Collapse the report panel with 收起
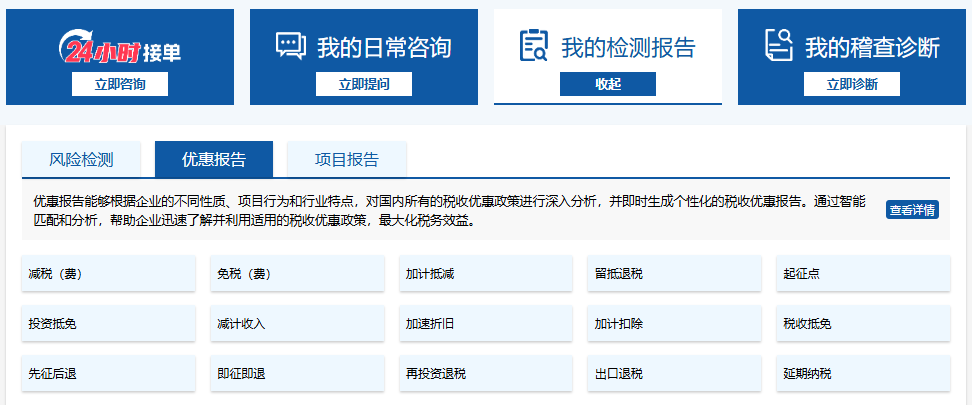 (x=607, y=84)
